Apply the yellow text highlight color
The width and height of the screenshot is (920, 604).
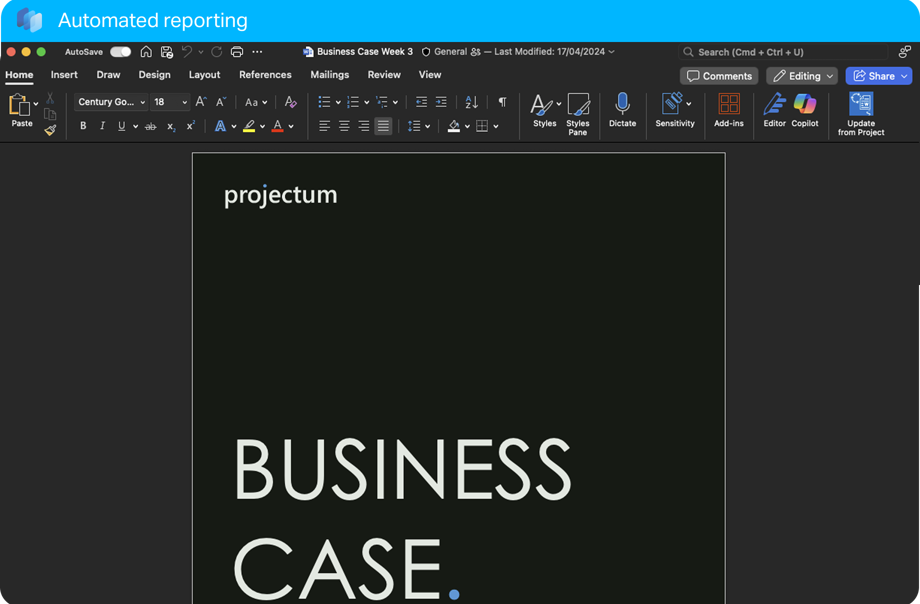[x=249, y=126]
